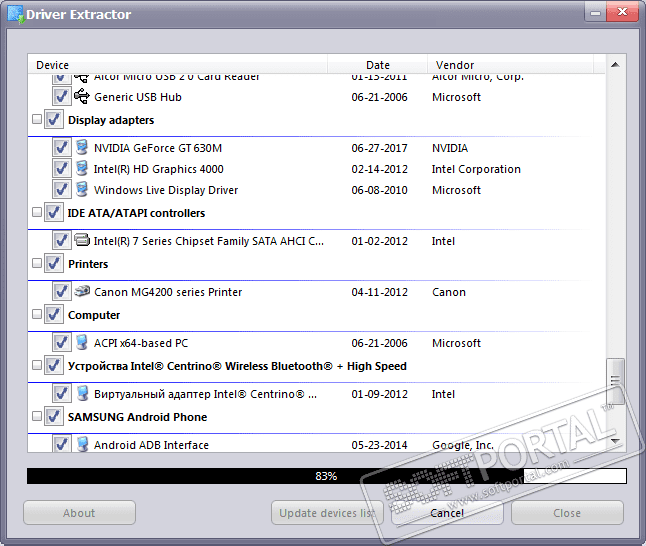Click the Windows Live Display Driver icon

(x=82, y=190)
